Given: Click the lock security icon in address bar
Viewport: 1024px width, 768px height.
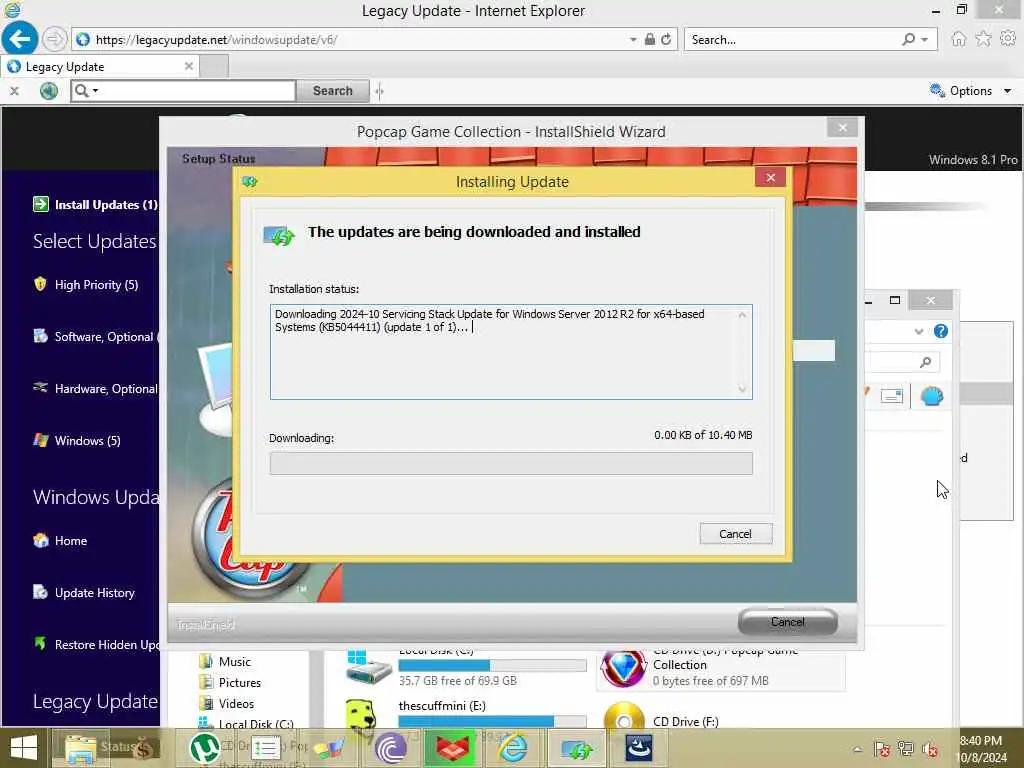Looking at the screenshot, I should 650,39.
